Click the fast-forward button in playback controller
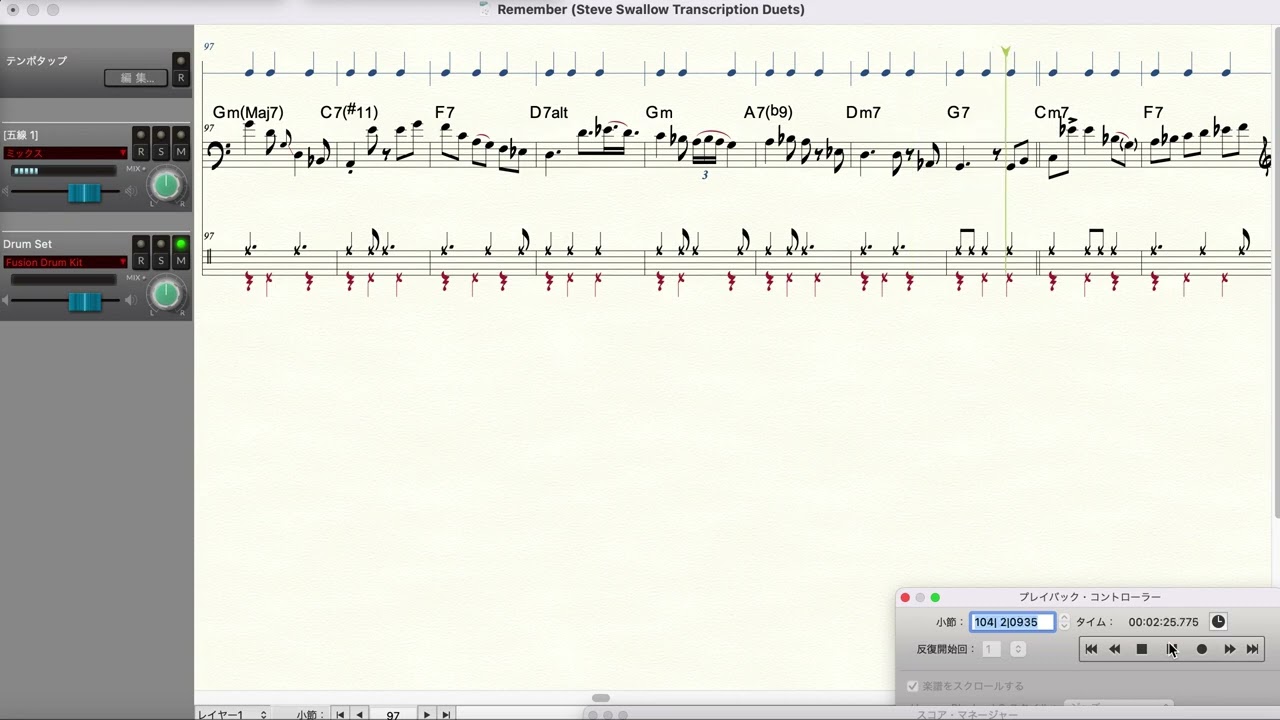 pyautogui.click(x=1229, y=649)
